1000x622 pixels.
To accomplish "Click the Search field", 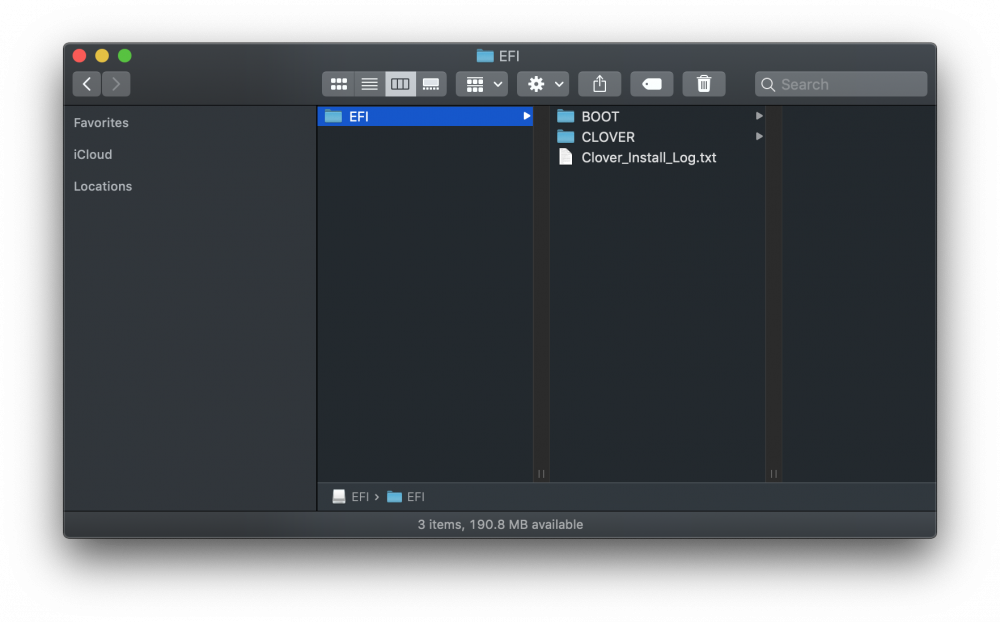I will 841,84.
